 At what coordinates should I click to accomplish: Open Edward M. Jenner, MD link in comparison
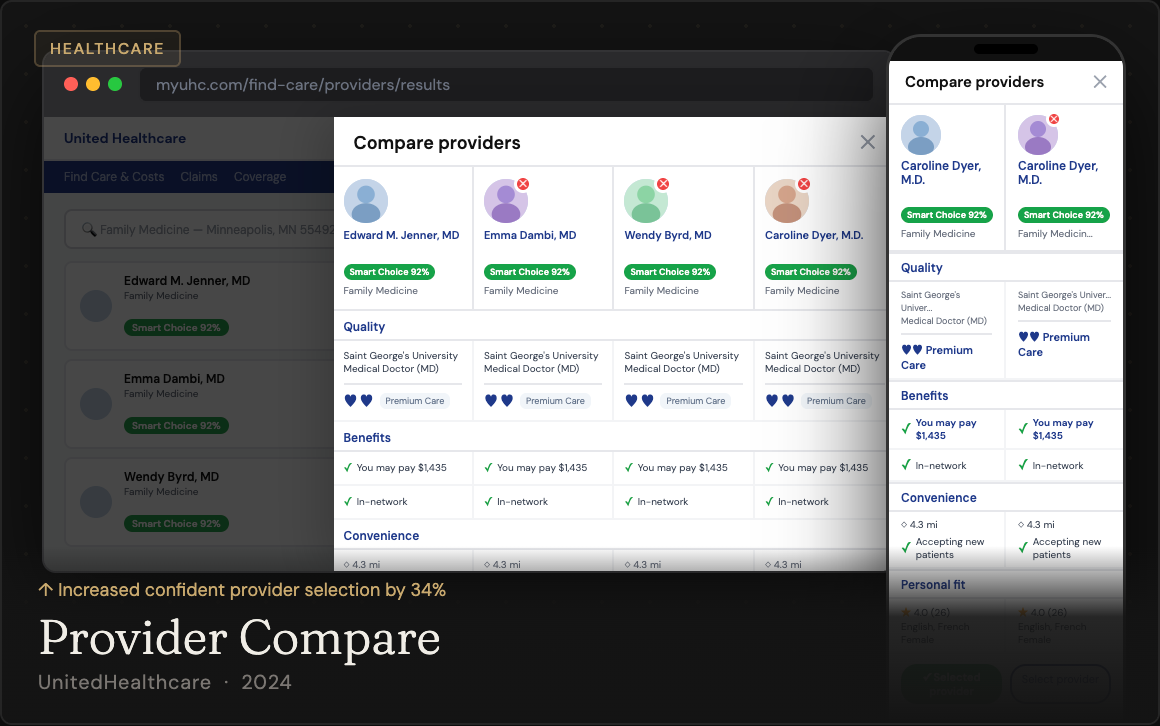coord(401,235)
